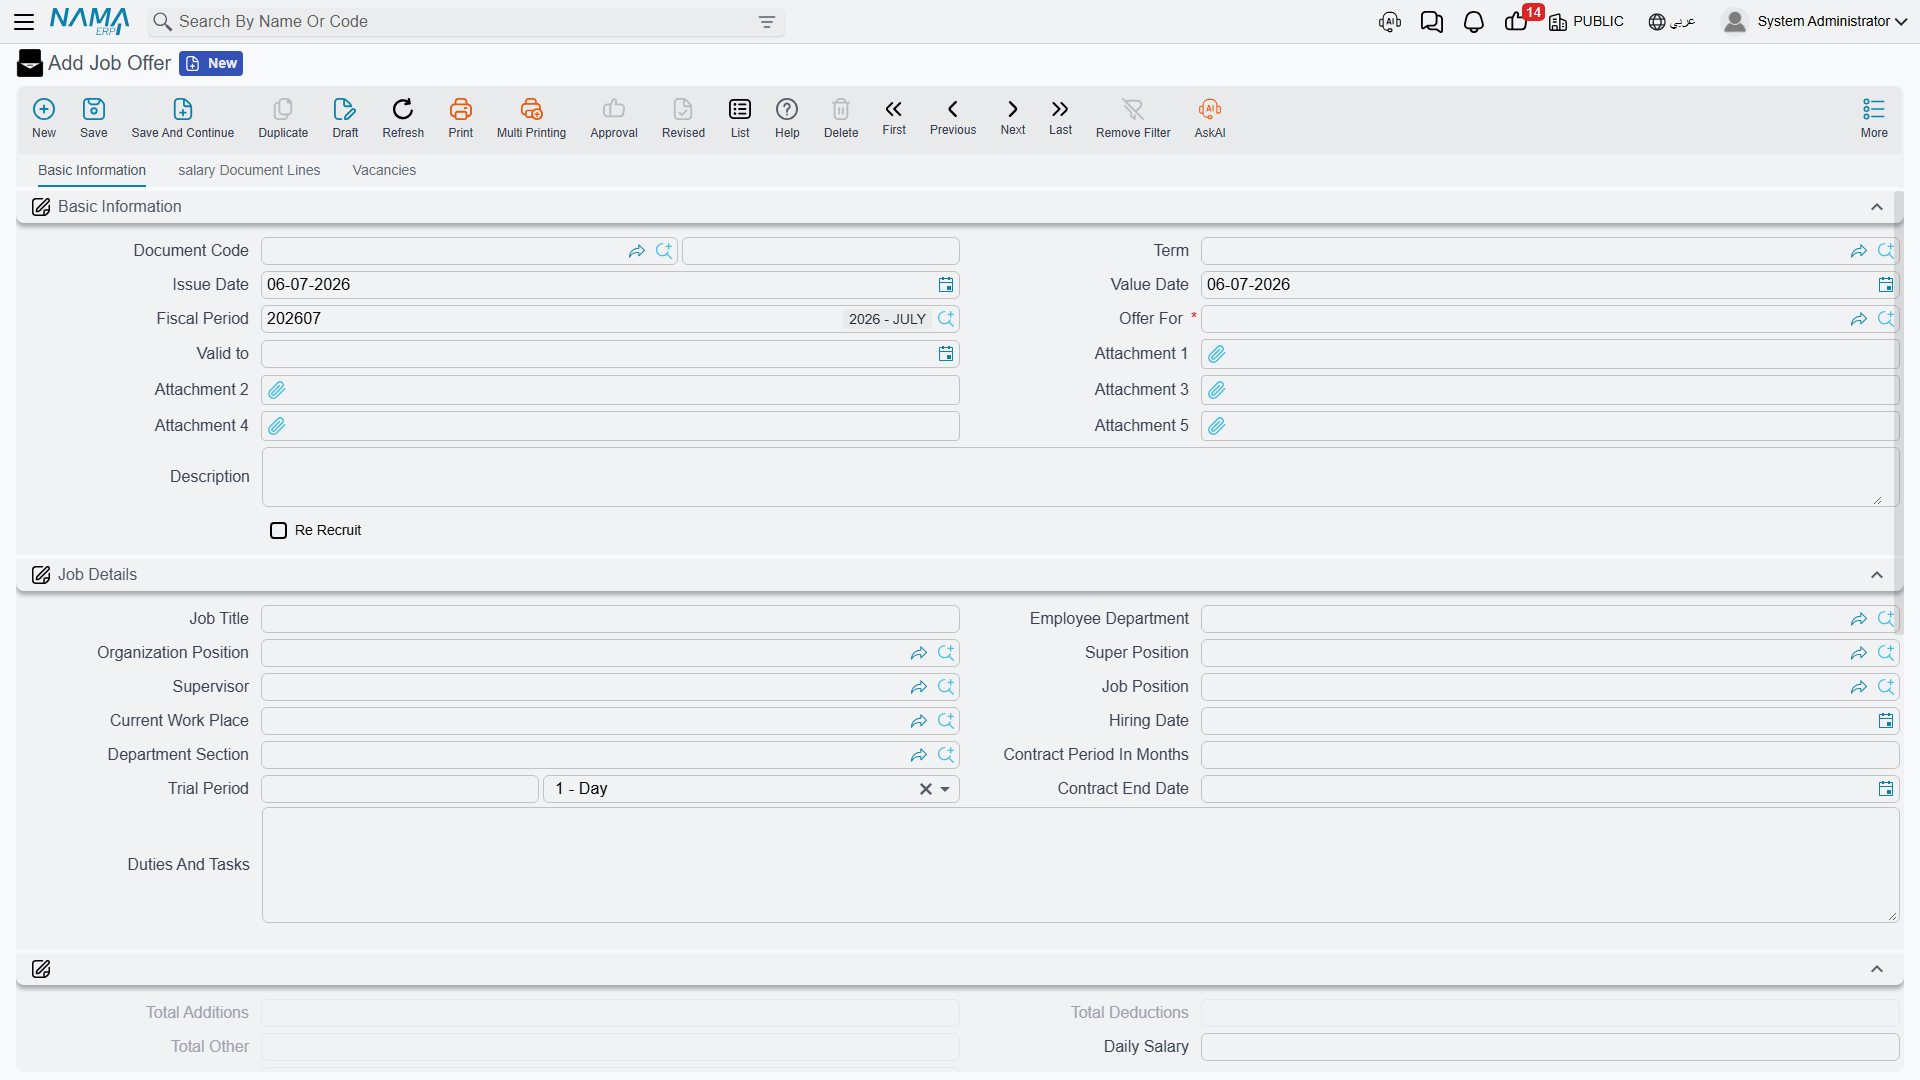Click Attachment 1 paperclip icon

(x=1217, y=354)
